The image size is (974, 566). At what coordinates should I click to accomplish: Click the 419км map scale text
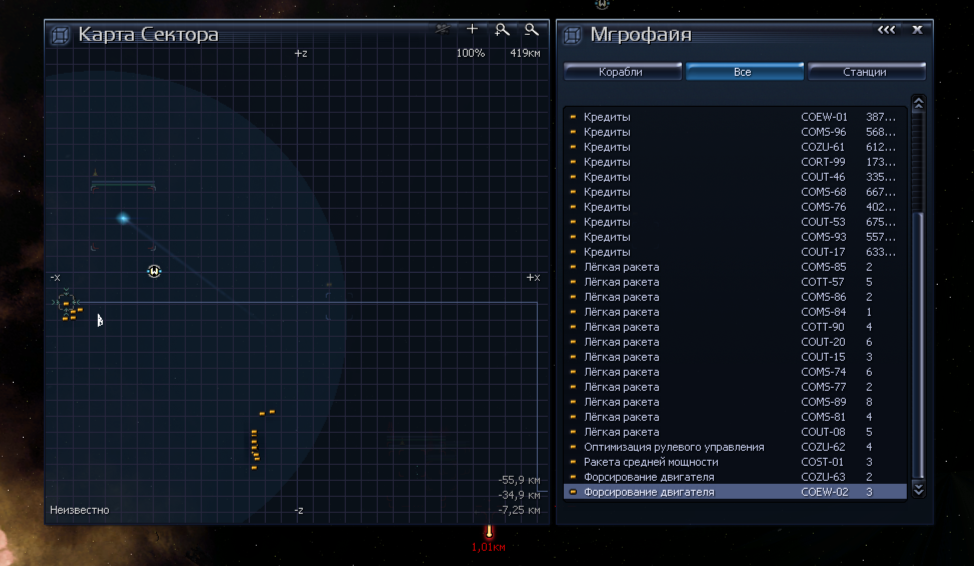click(x=525, y=53)
